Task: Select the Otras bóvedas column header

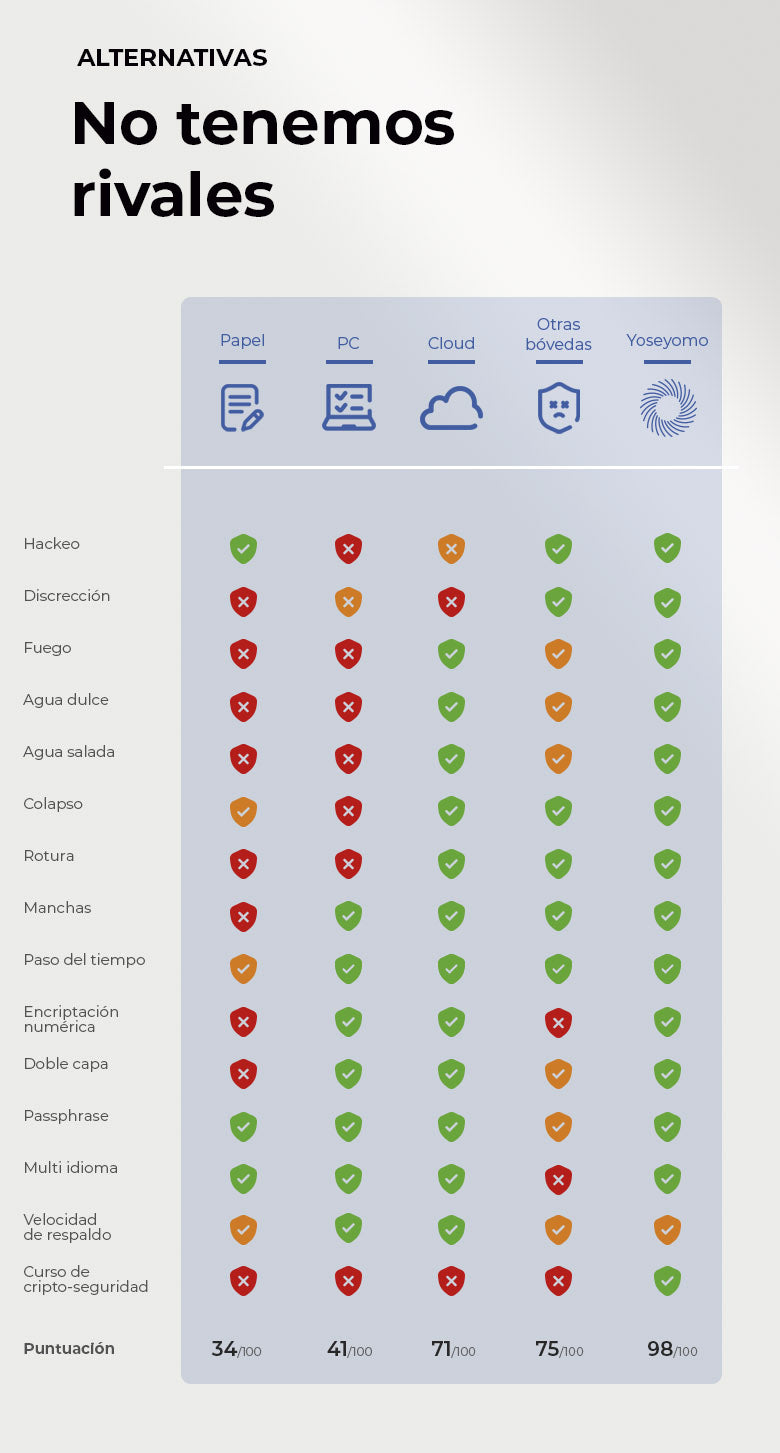Action: tap(558, 334)
